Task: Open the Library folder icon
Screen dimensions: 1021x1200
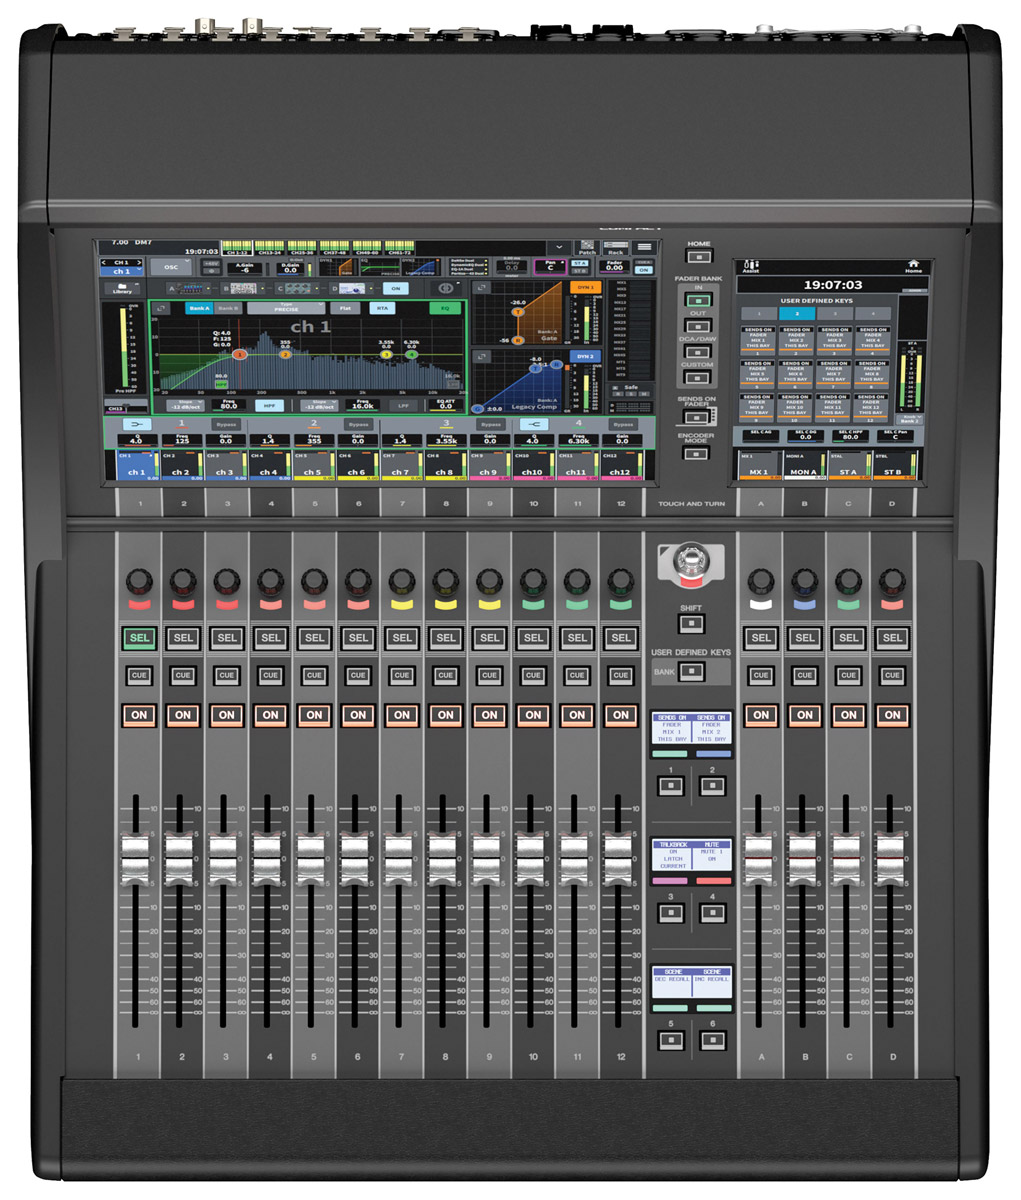Action: pos(122,288)
